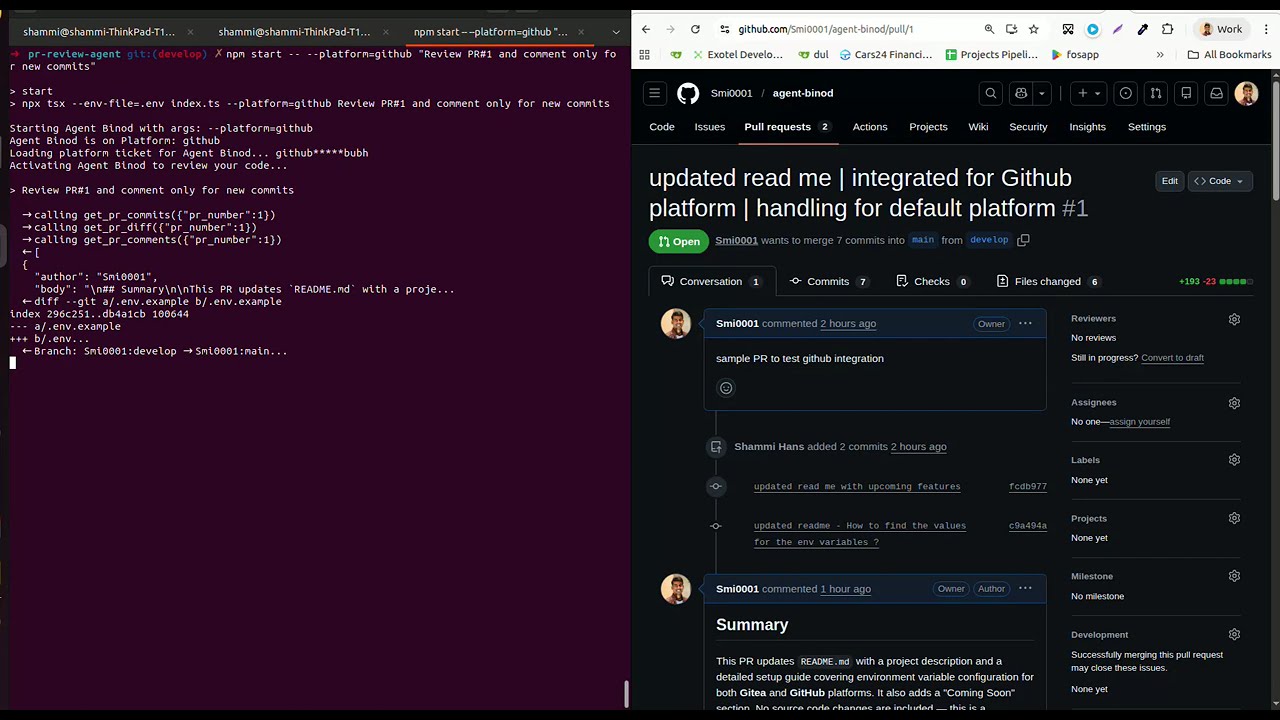This screenshot has height=720, width=1280.
Task: Go to the GitHub homepage via Octocat logo
Action: click(x=688, y=93)
